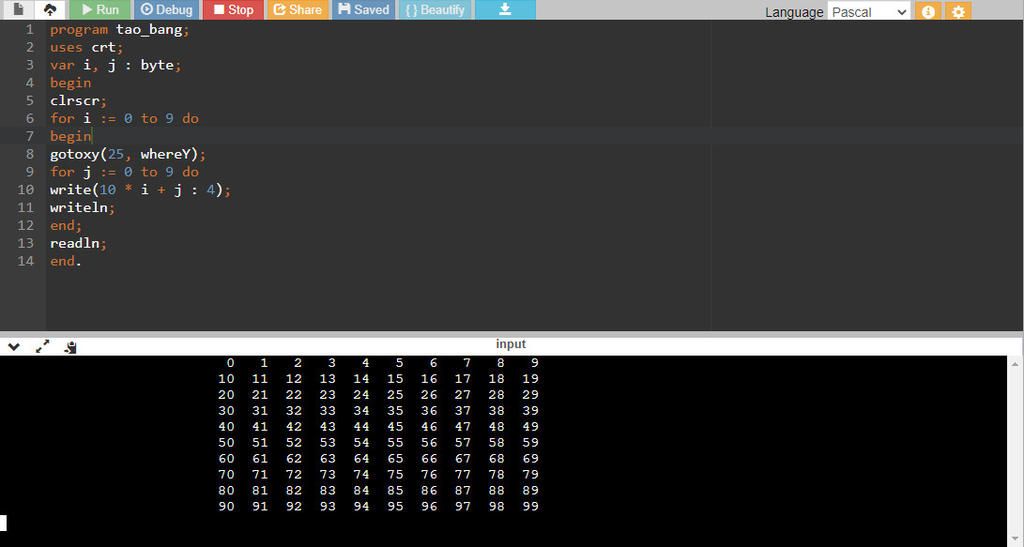Click line 'var i, j : byte;'
This screenshot has width=1024, height=547.
115,65
